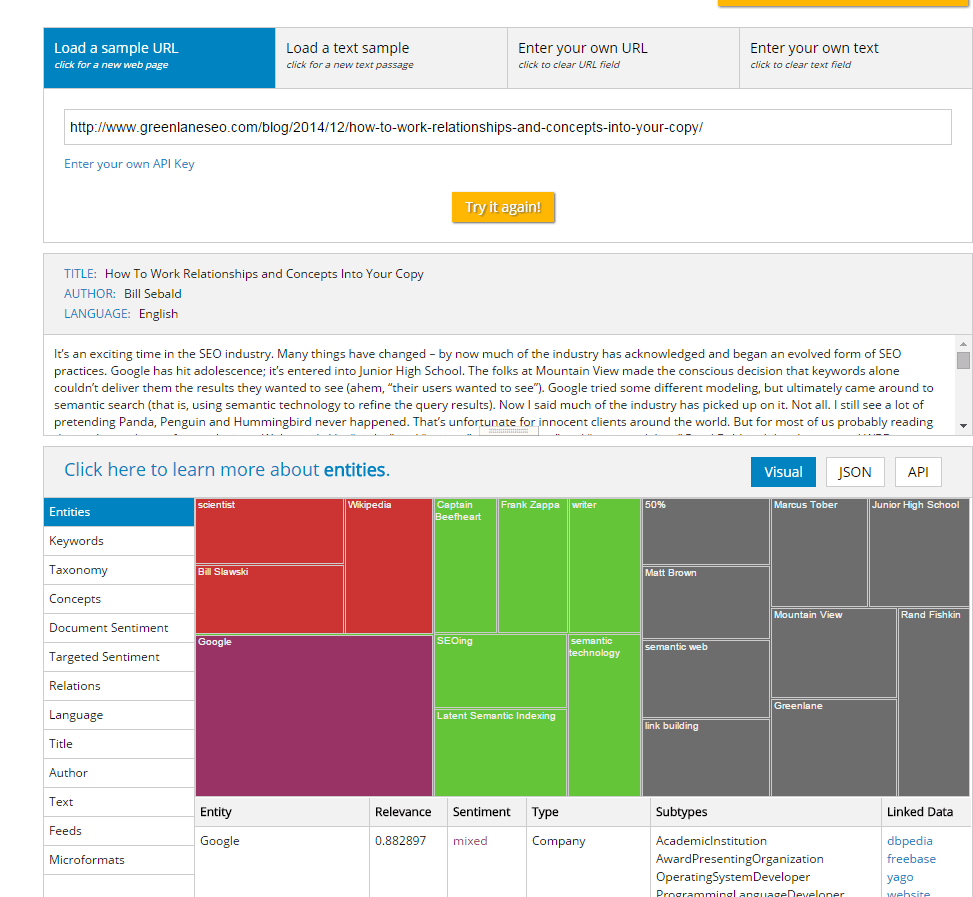Open the Enter your own URL tab
This screenshot has height=897, width=973.
click(623, 57)
